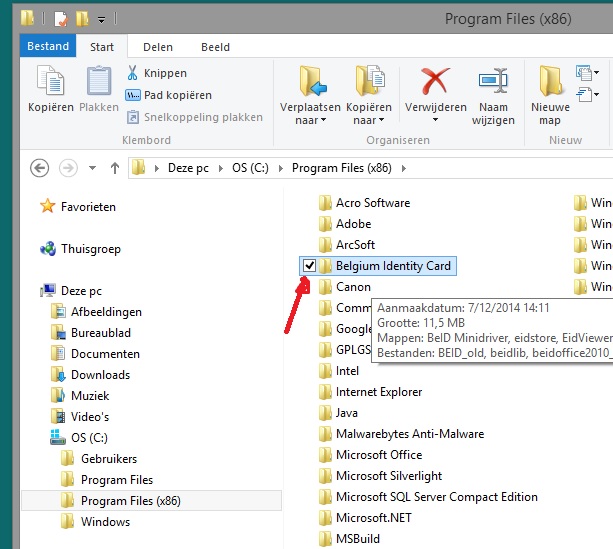Select Gebruikers in navigation tree

[x=109, y=459]
